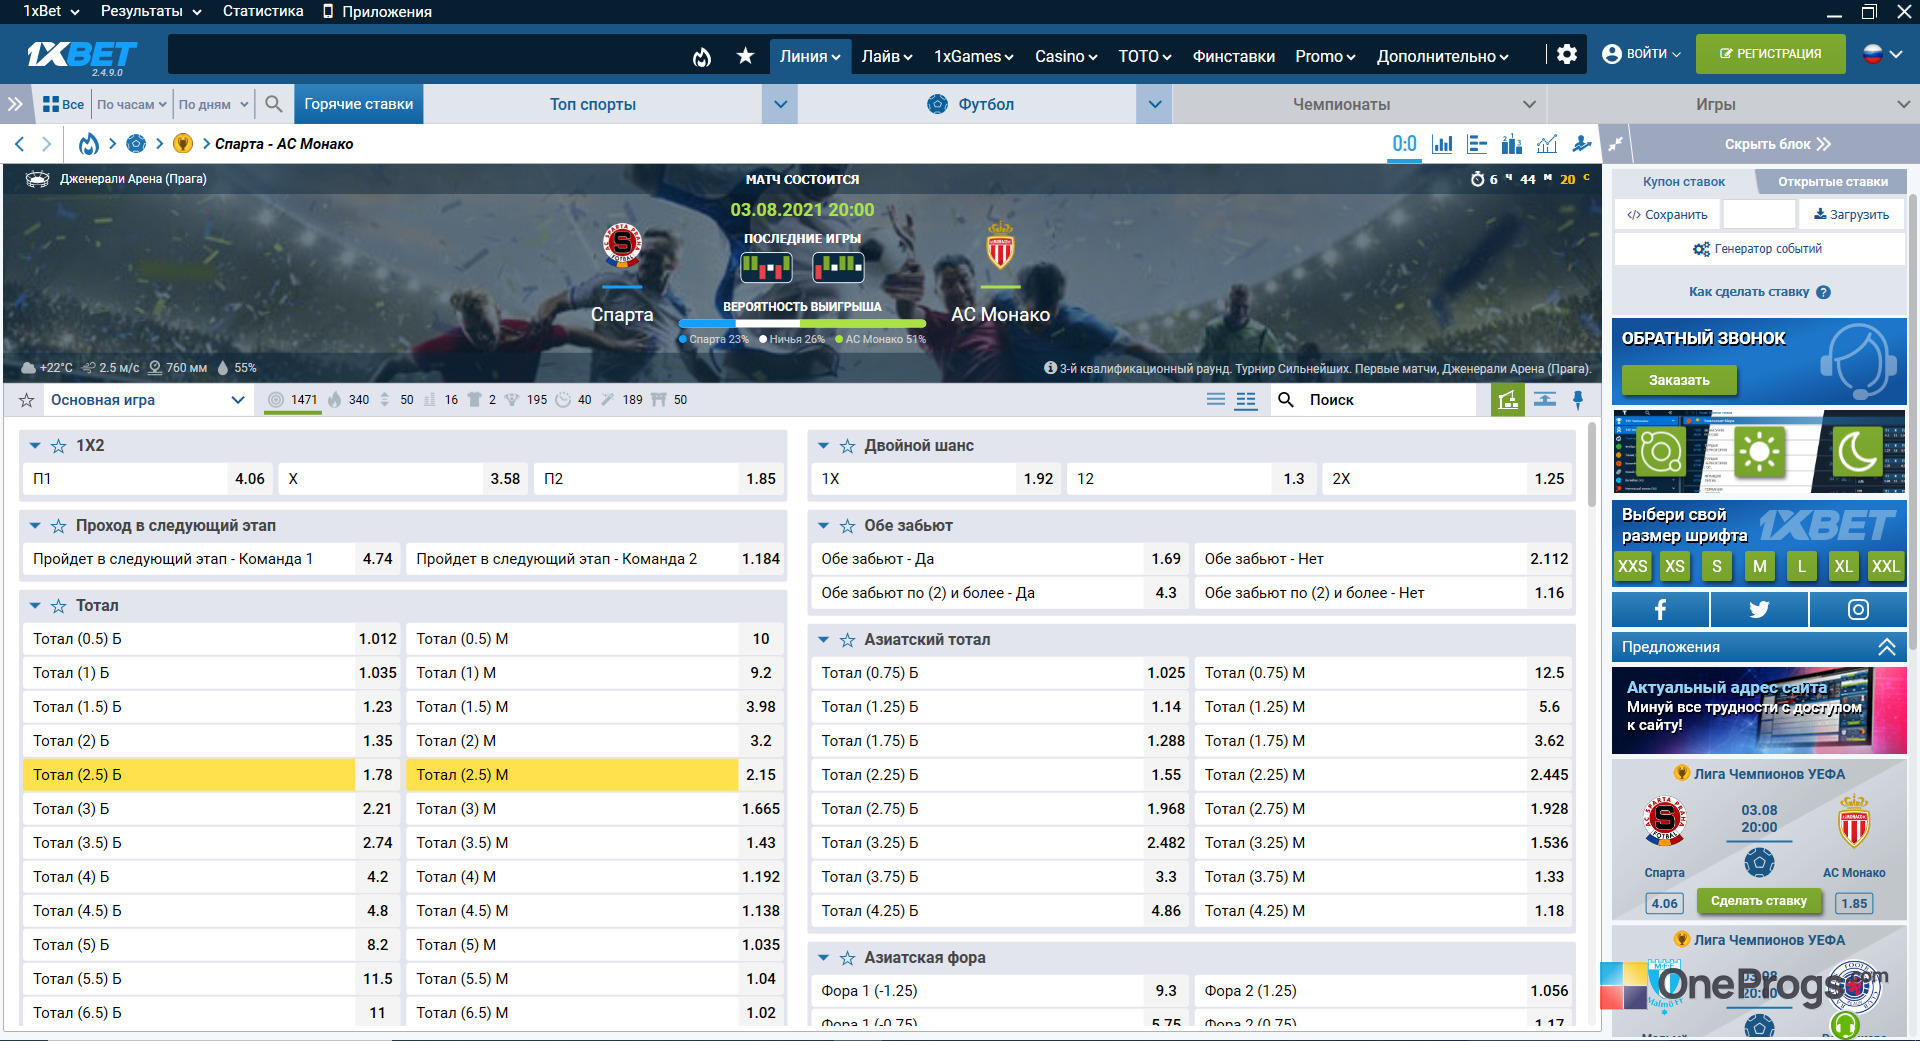Open the Instagram page
The height and width of the screenshot is (1041, 1920).
[1858, 609]
